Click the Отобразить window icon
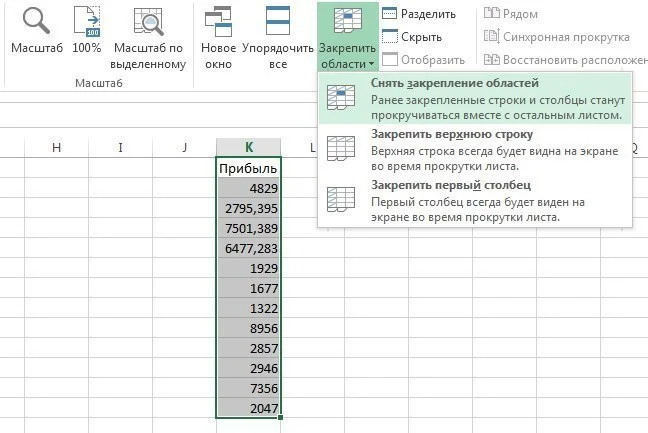648x433 pixels. (390, 60)
